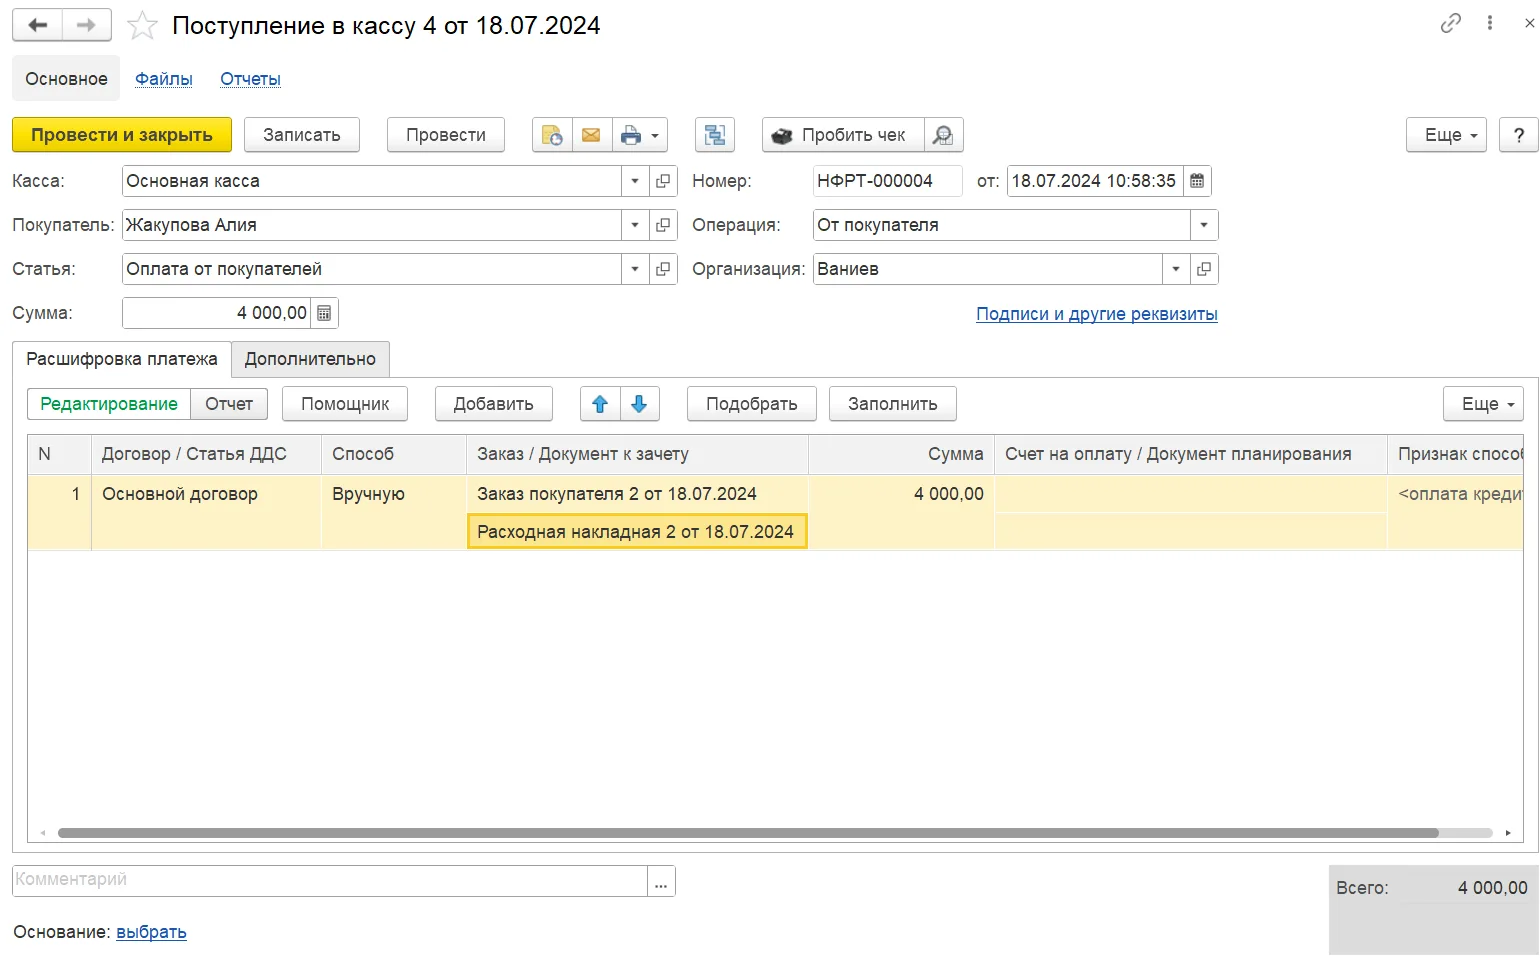Open calendar picker next to date
The image size is (1540, 961).
coord(1197,181)
